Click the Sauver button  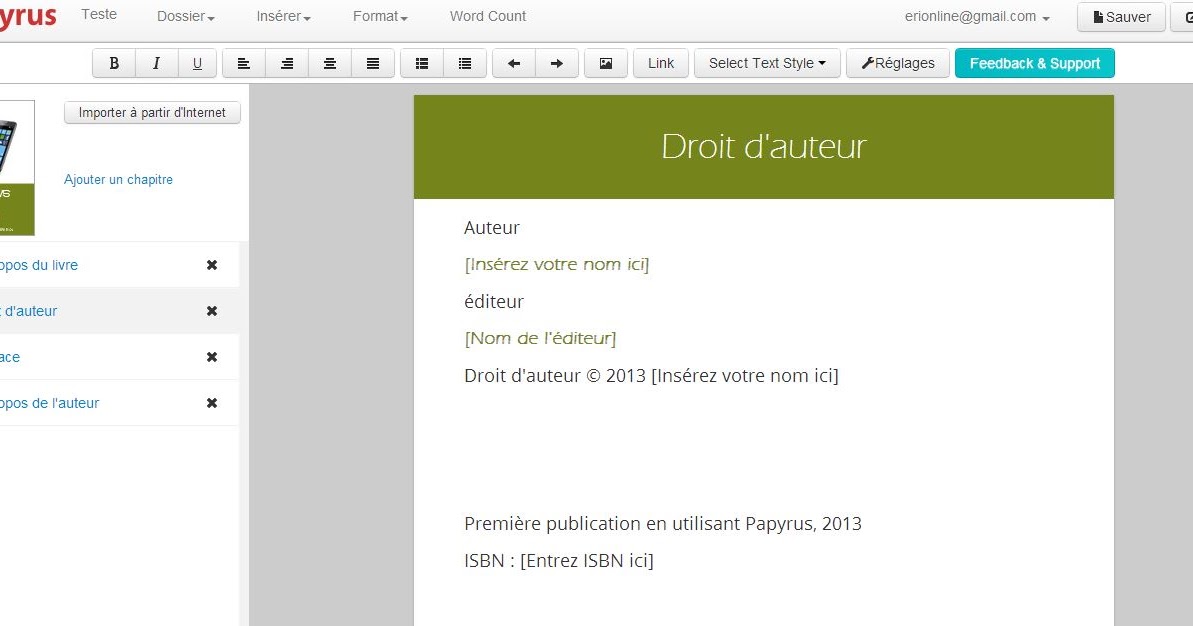pos(1120,17)
